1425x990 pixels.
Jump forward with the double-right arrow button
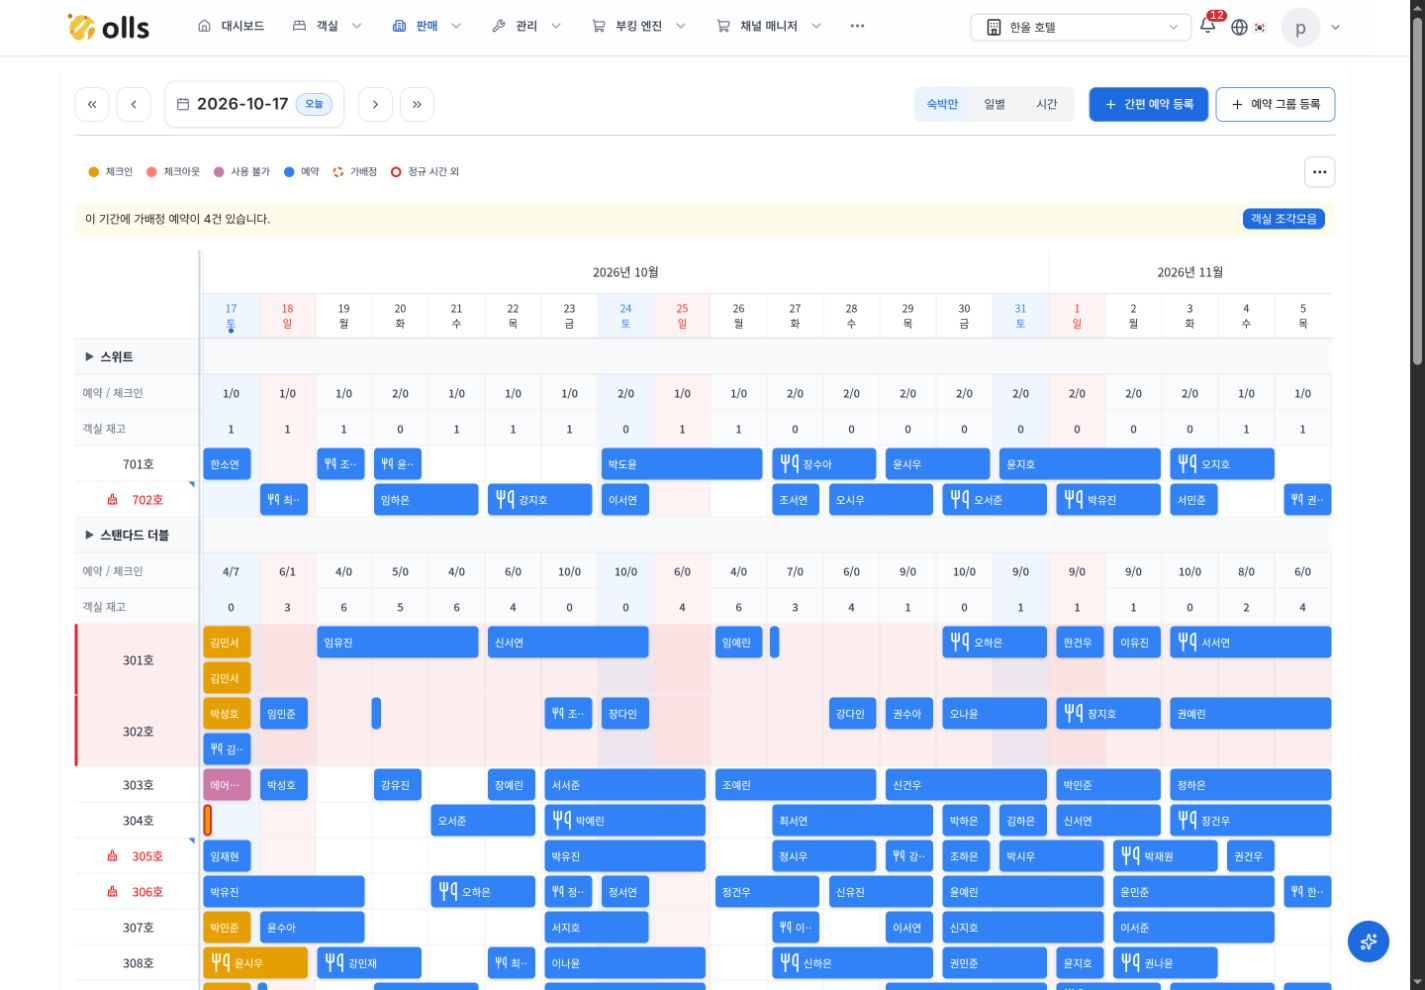(417, 104)
